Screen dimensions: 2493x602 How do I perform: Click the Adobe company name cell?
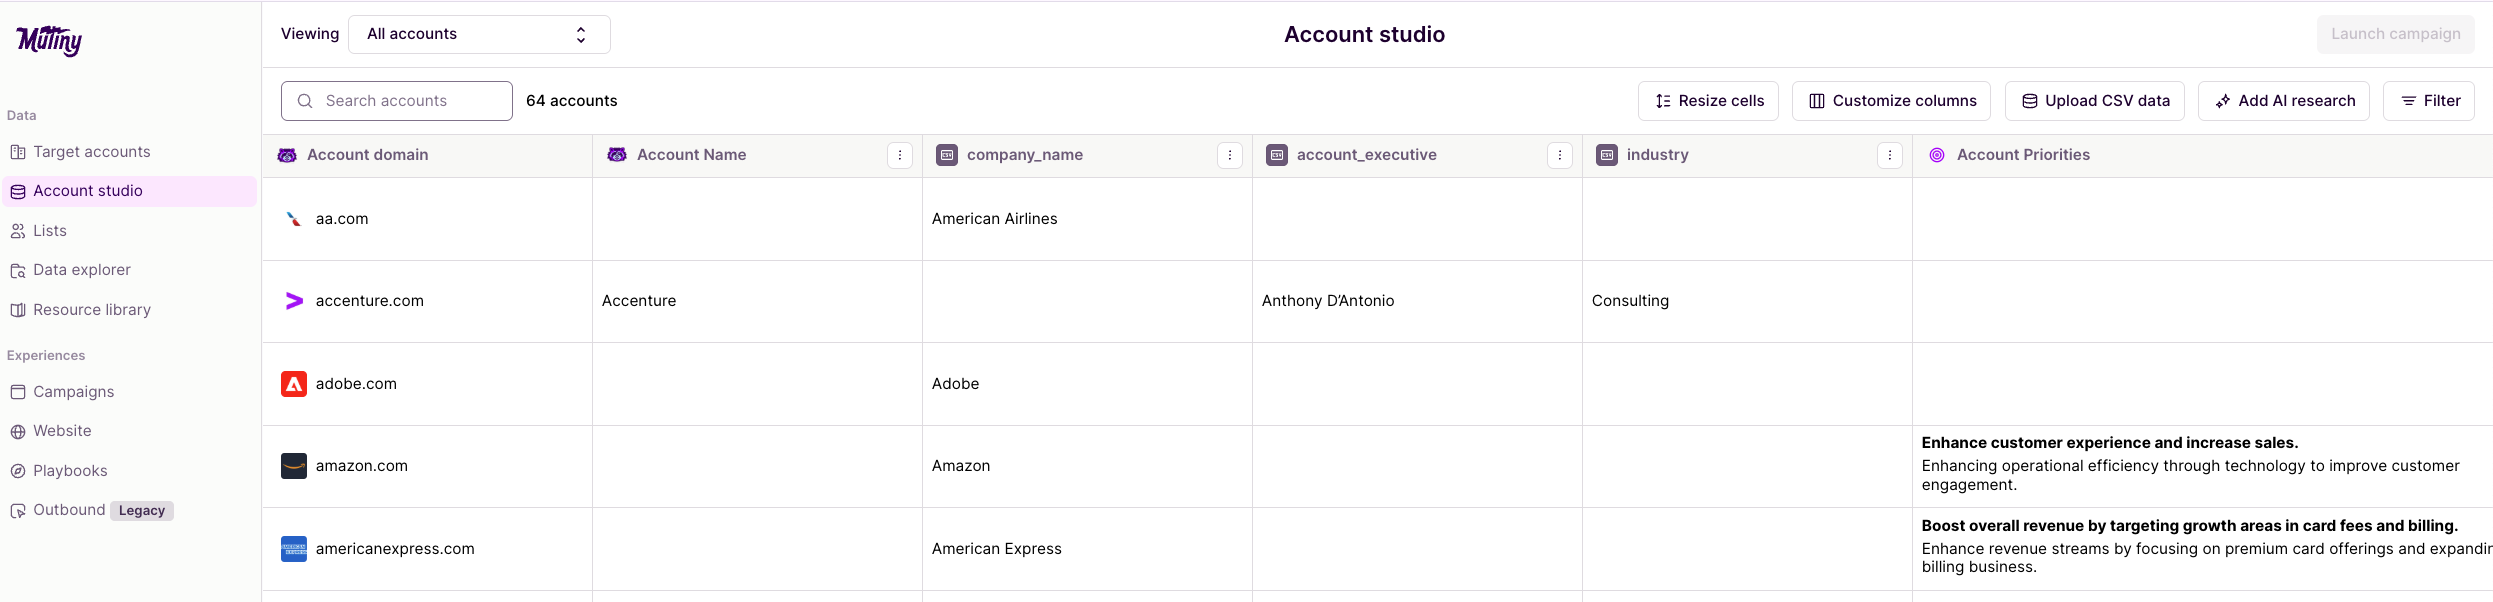pyautogui.click(x=1087, y=384)
